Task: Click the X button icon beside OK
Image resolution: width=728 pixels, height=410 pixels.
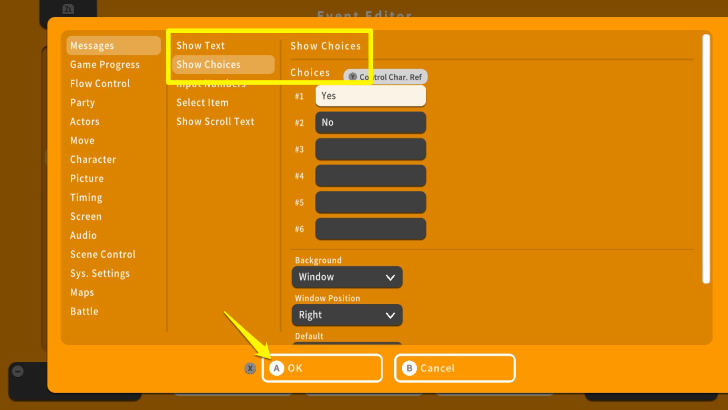Action: [250, 368]
